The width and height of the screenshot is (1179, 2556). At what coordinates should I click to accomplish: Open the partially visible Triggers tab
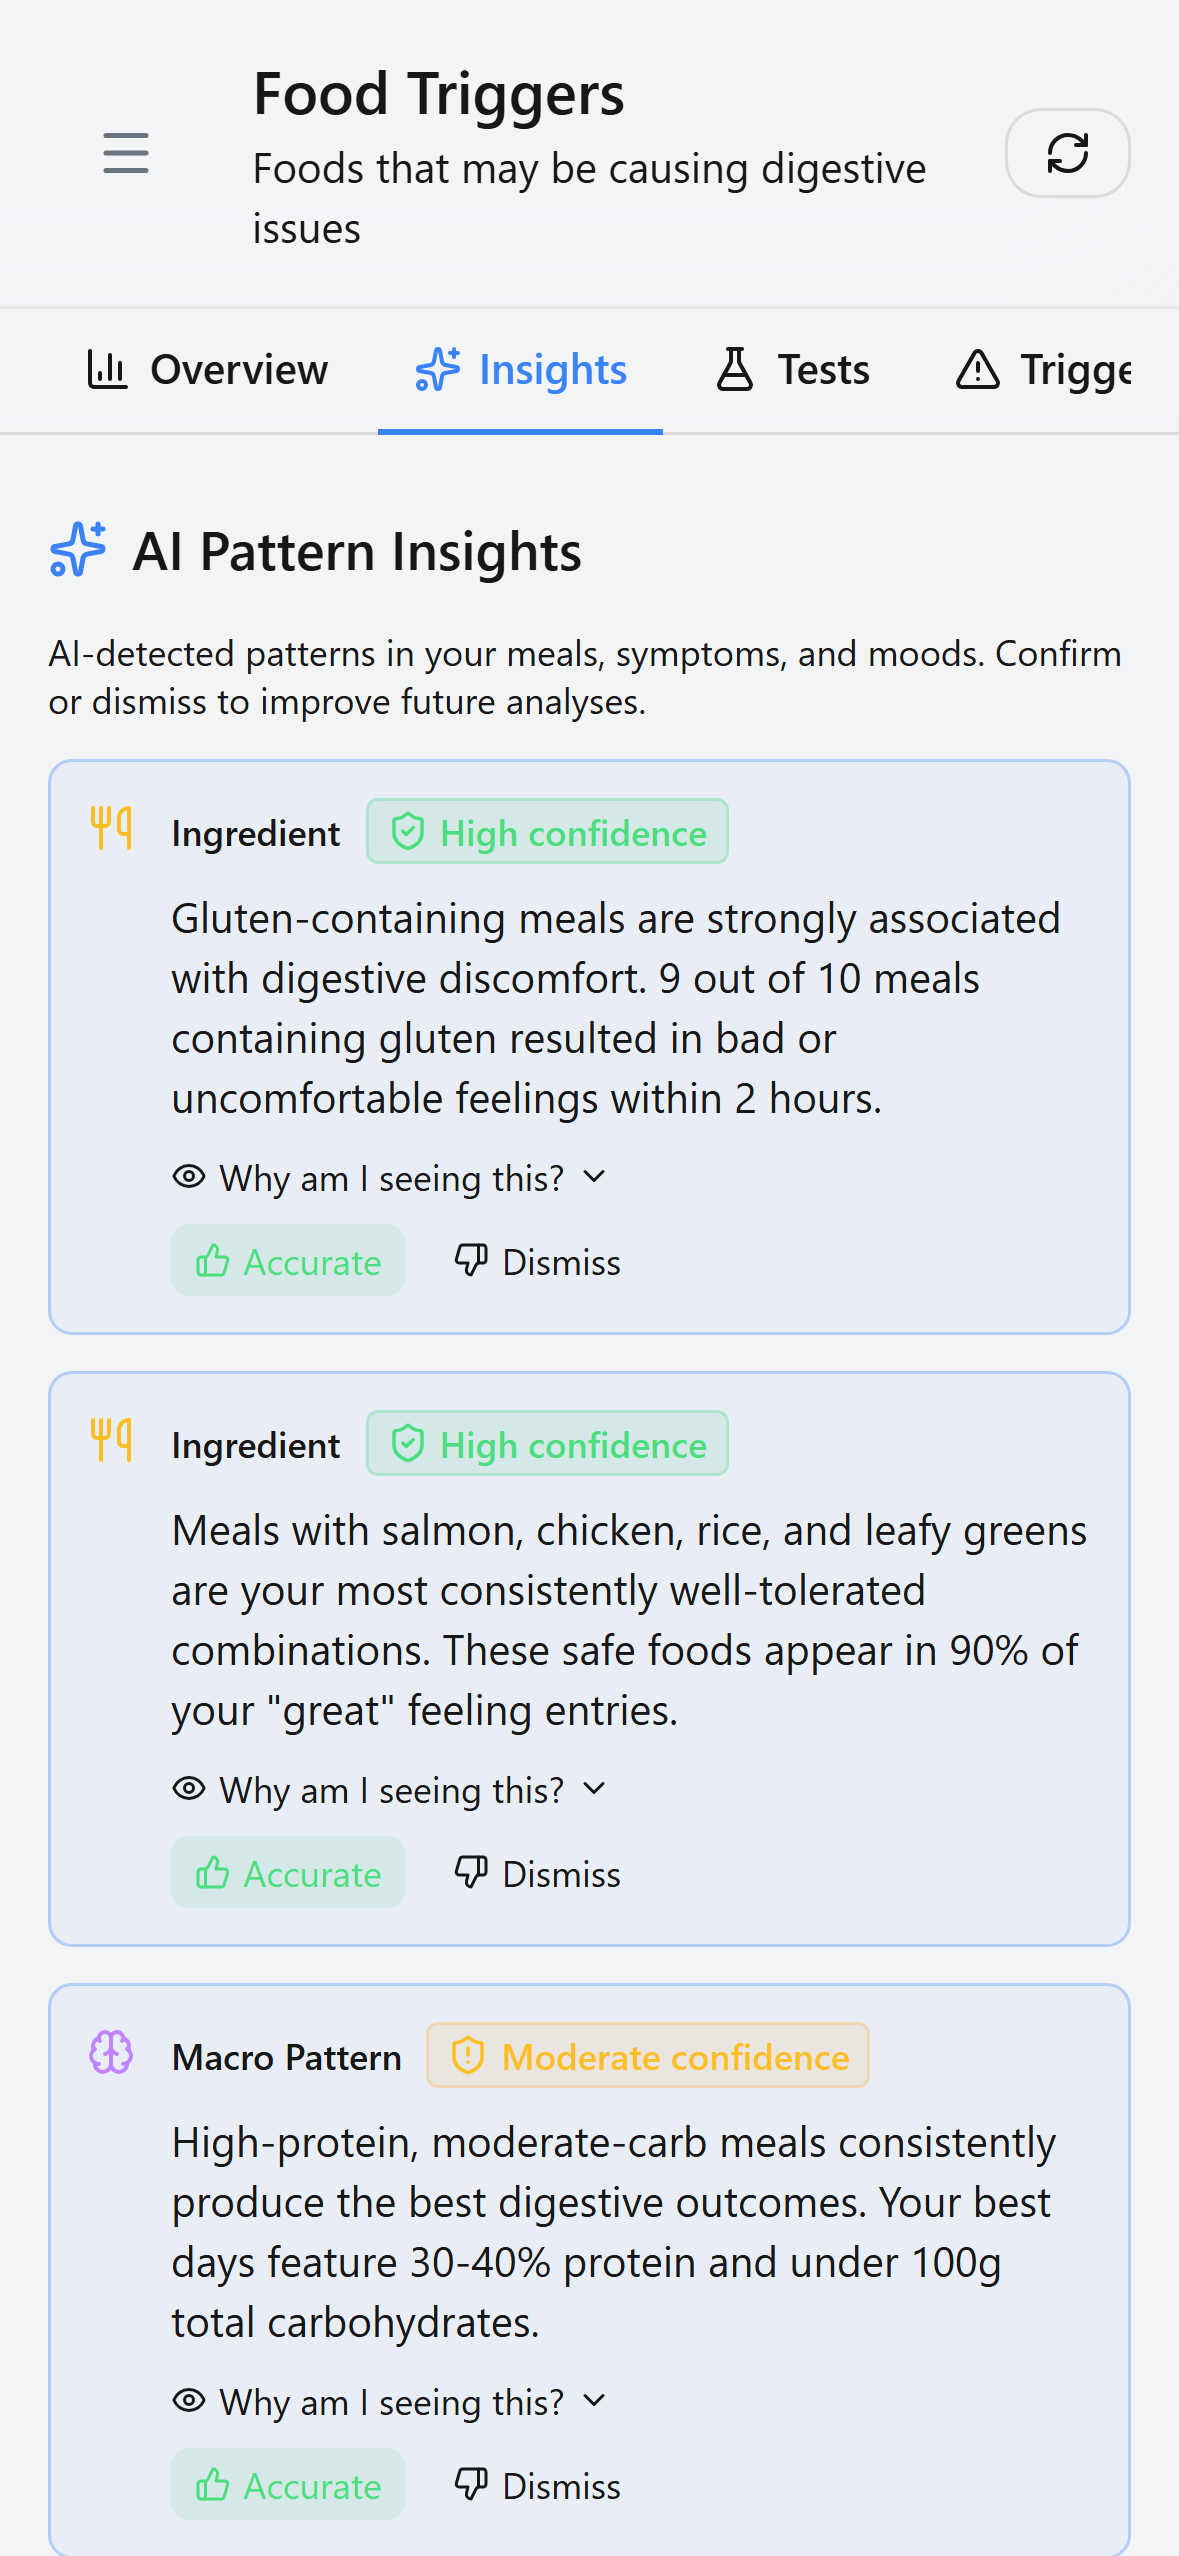[x=1045, y=370]
